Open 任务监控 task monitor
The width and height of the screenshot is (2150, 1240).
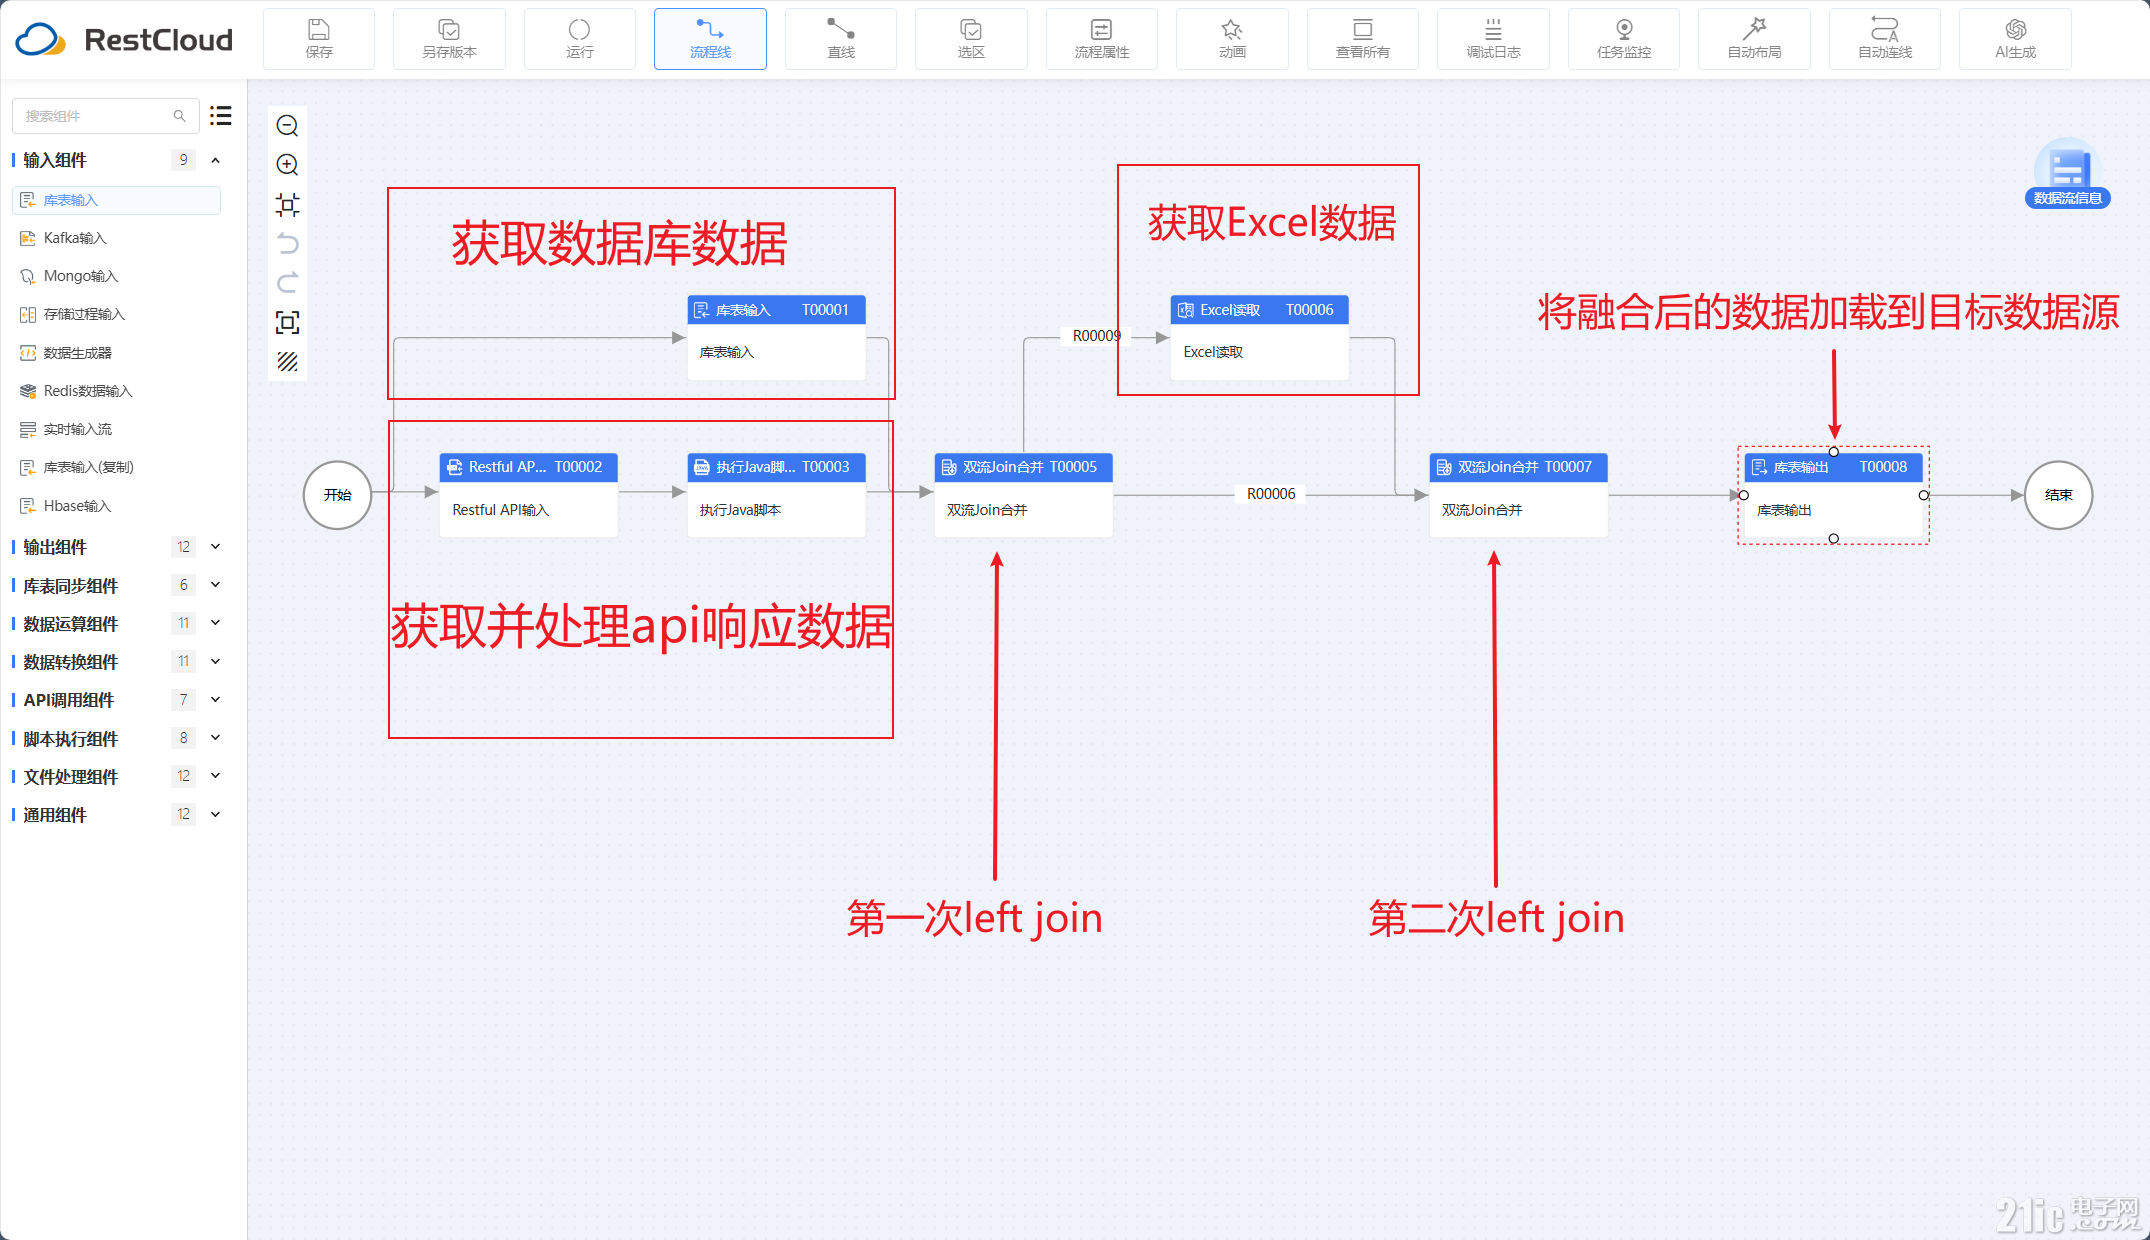(x=1624, y=39)
